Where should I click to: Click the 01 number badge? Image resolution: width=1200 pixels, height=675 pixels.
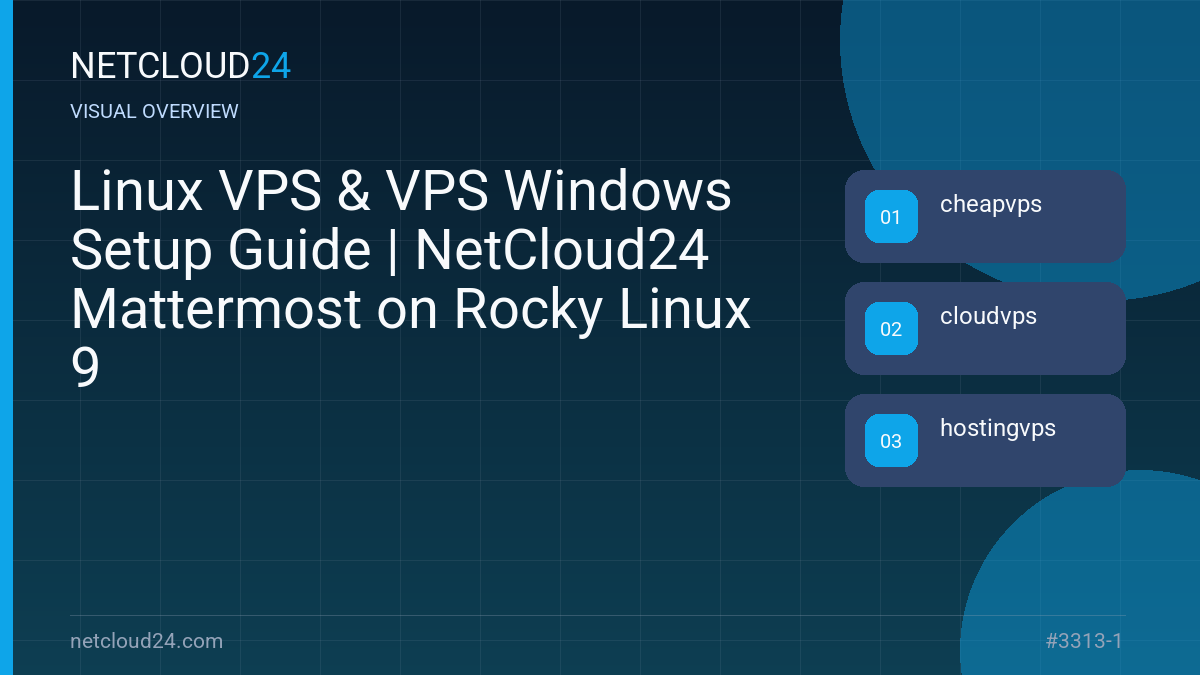(891, 217)
